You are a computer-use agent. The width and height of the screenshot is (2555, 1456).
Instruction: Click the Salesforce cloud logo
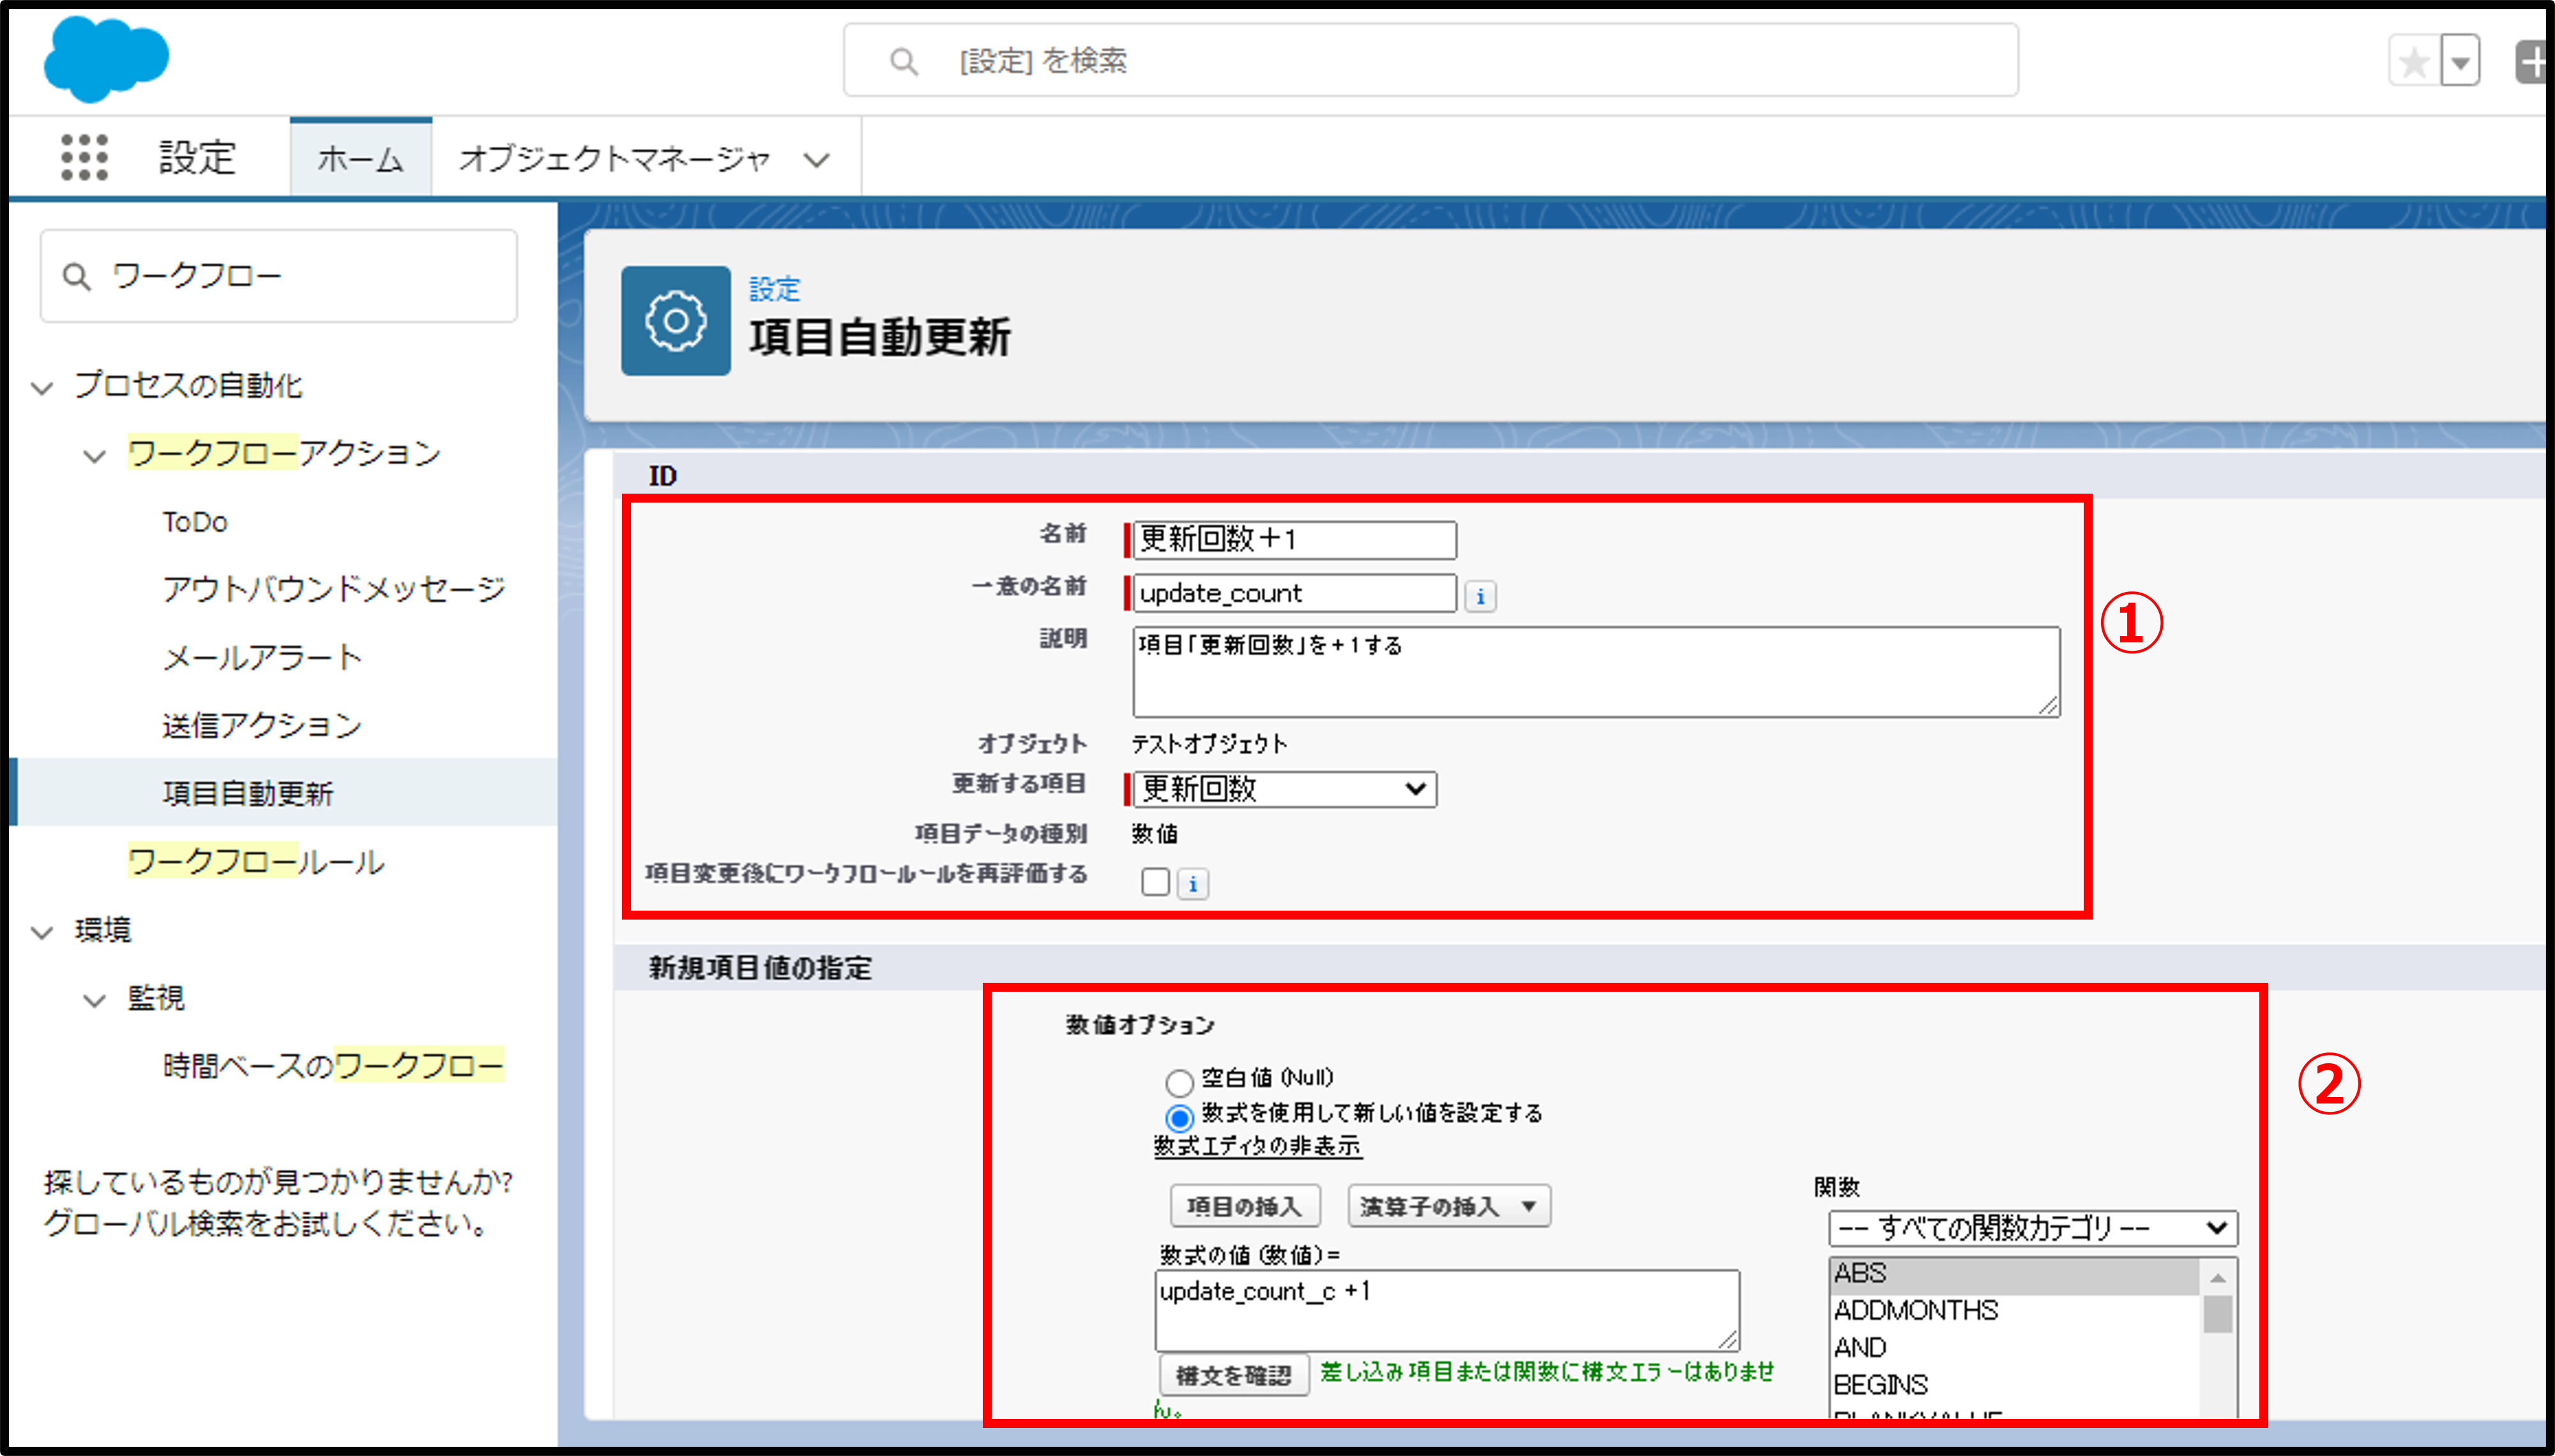tap(106, 60)
